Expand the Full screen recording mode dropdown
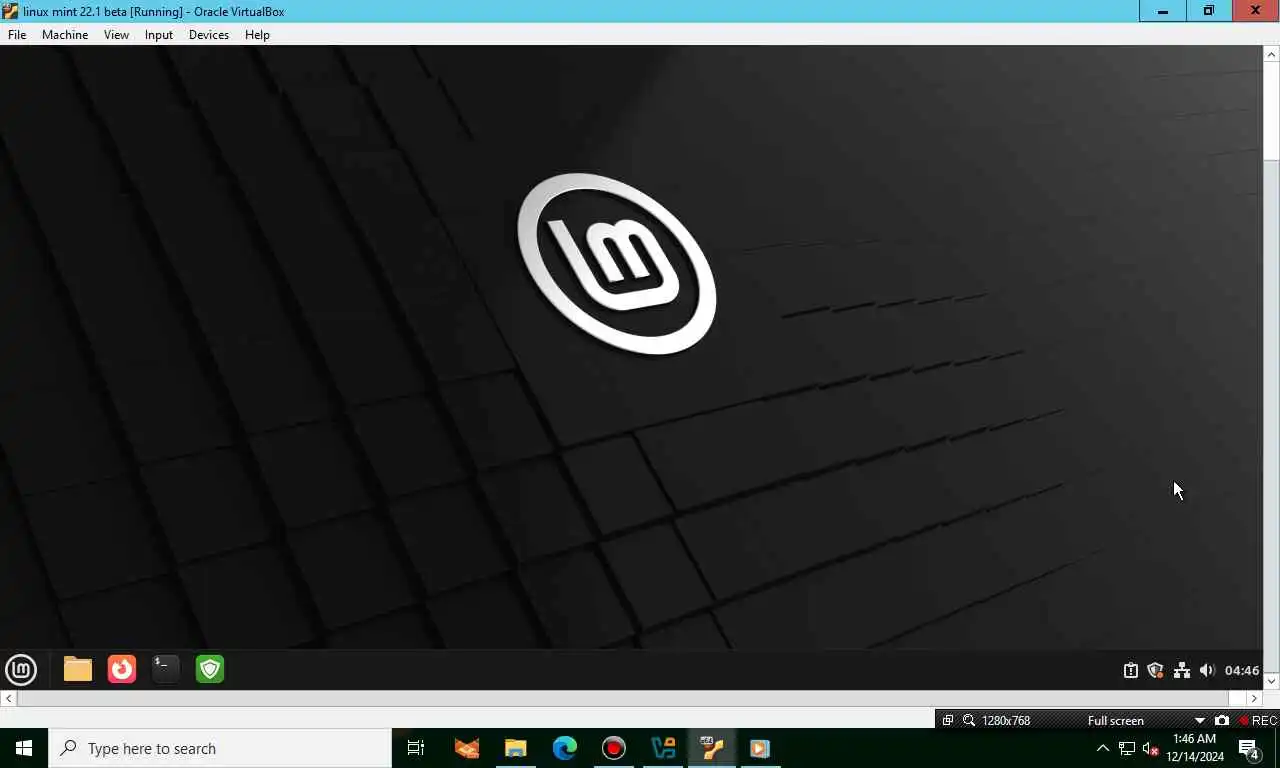The image size is (1280, 768). (x=1200, y=721)
